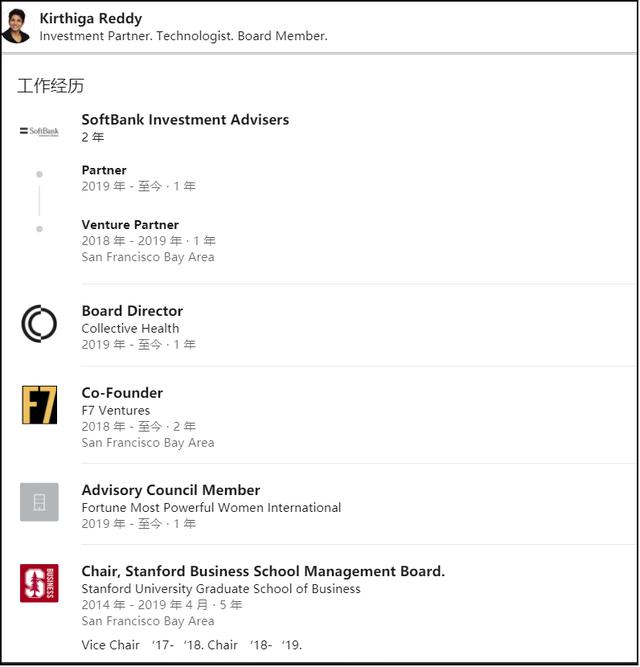Select the Partner role entry

[x=104, y=170]
